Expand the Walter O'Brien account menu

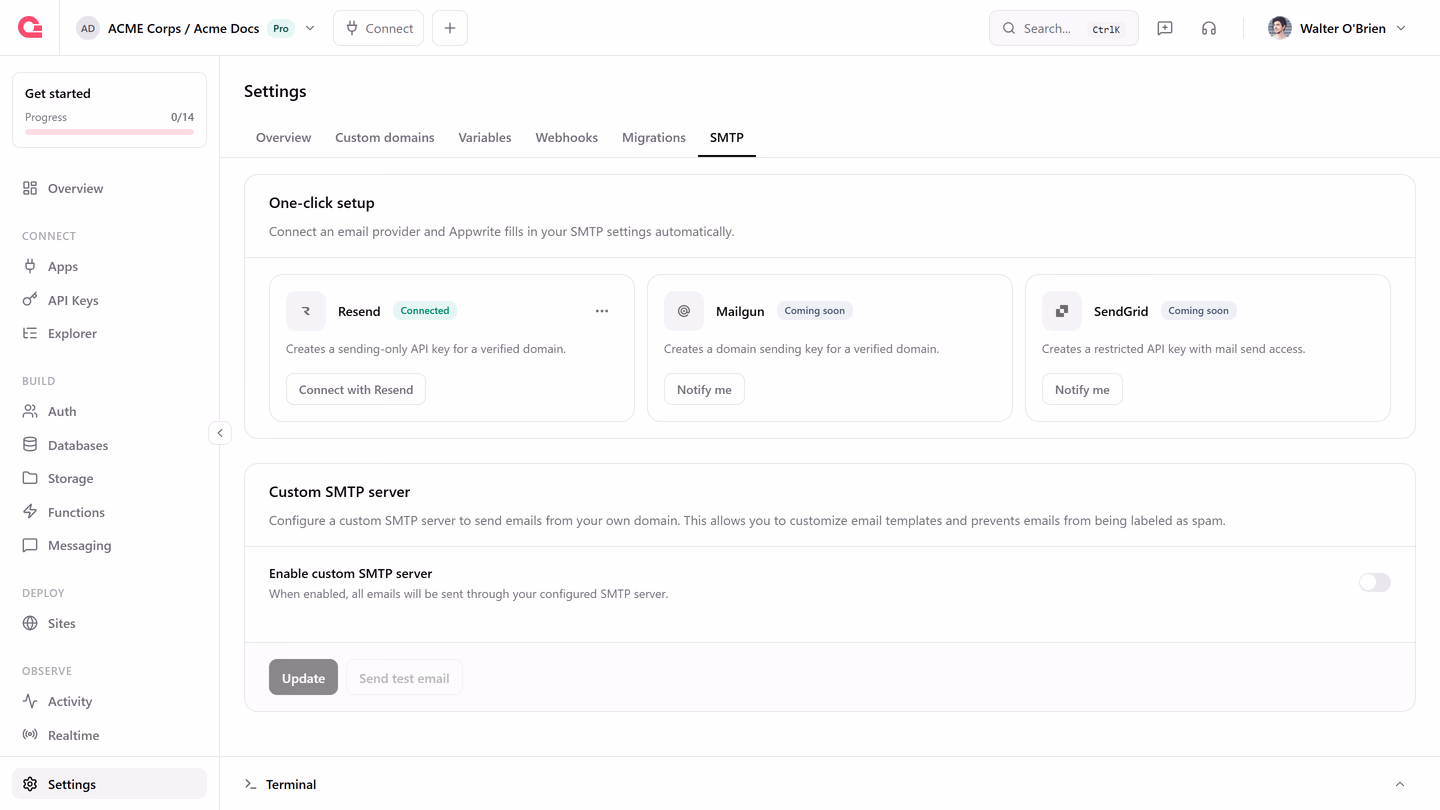click(x=1401, y=28)
